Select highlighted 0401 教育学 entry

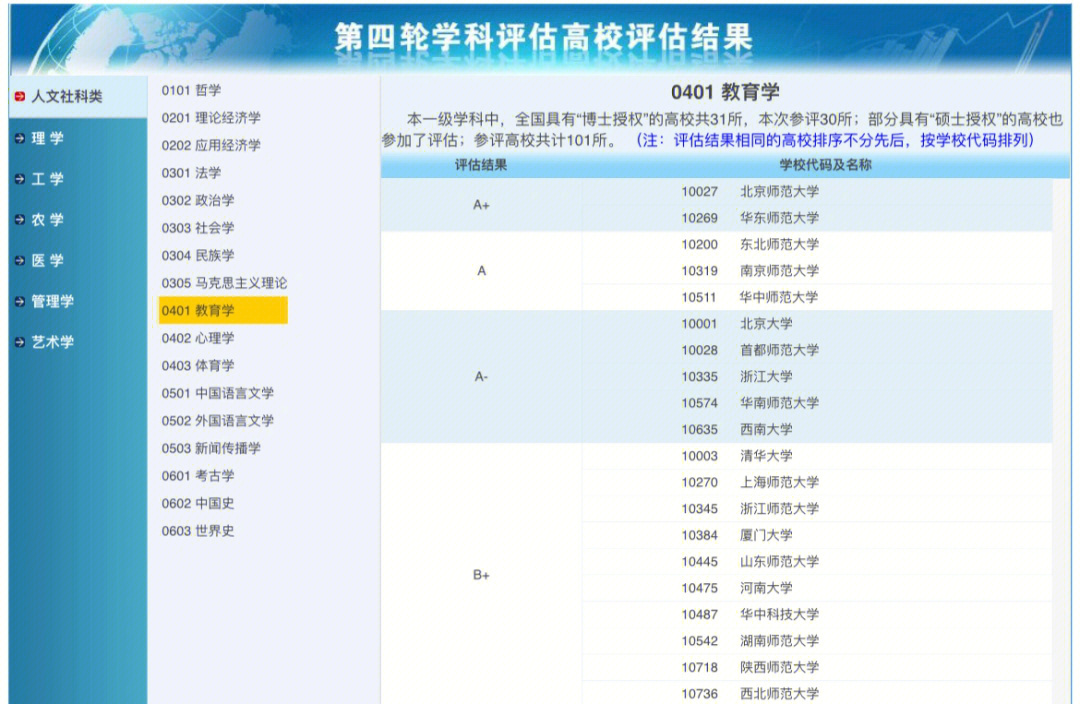pos(223,311)
